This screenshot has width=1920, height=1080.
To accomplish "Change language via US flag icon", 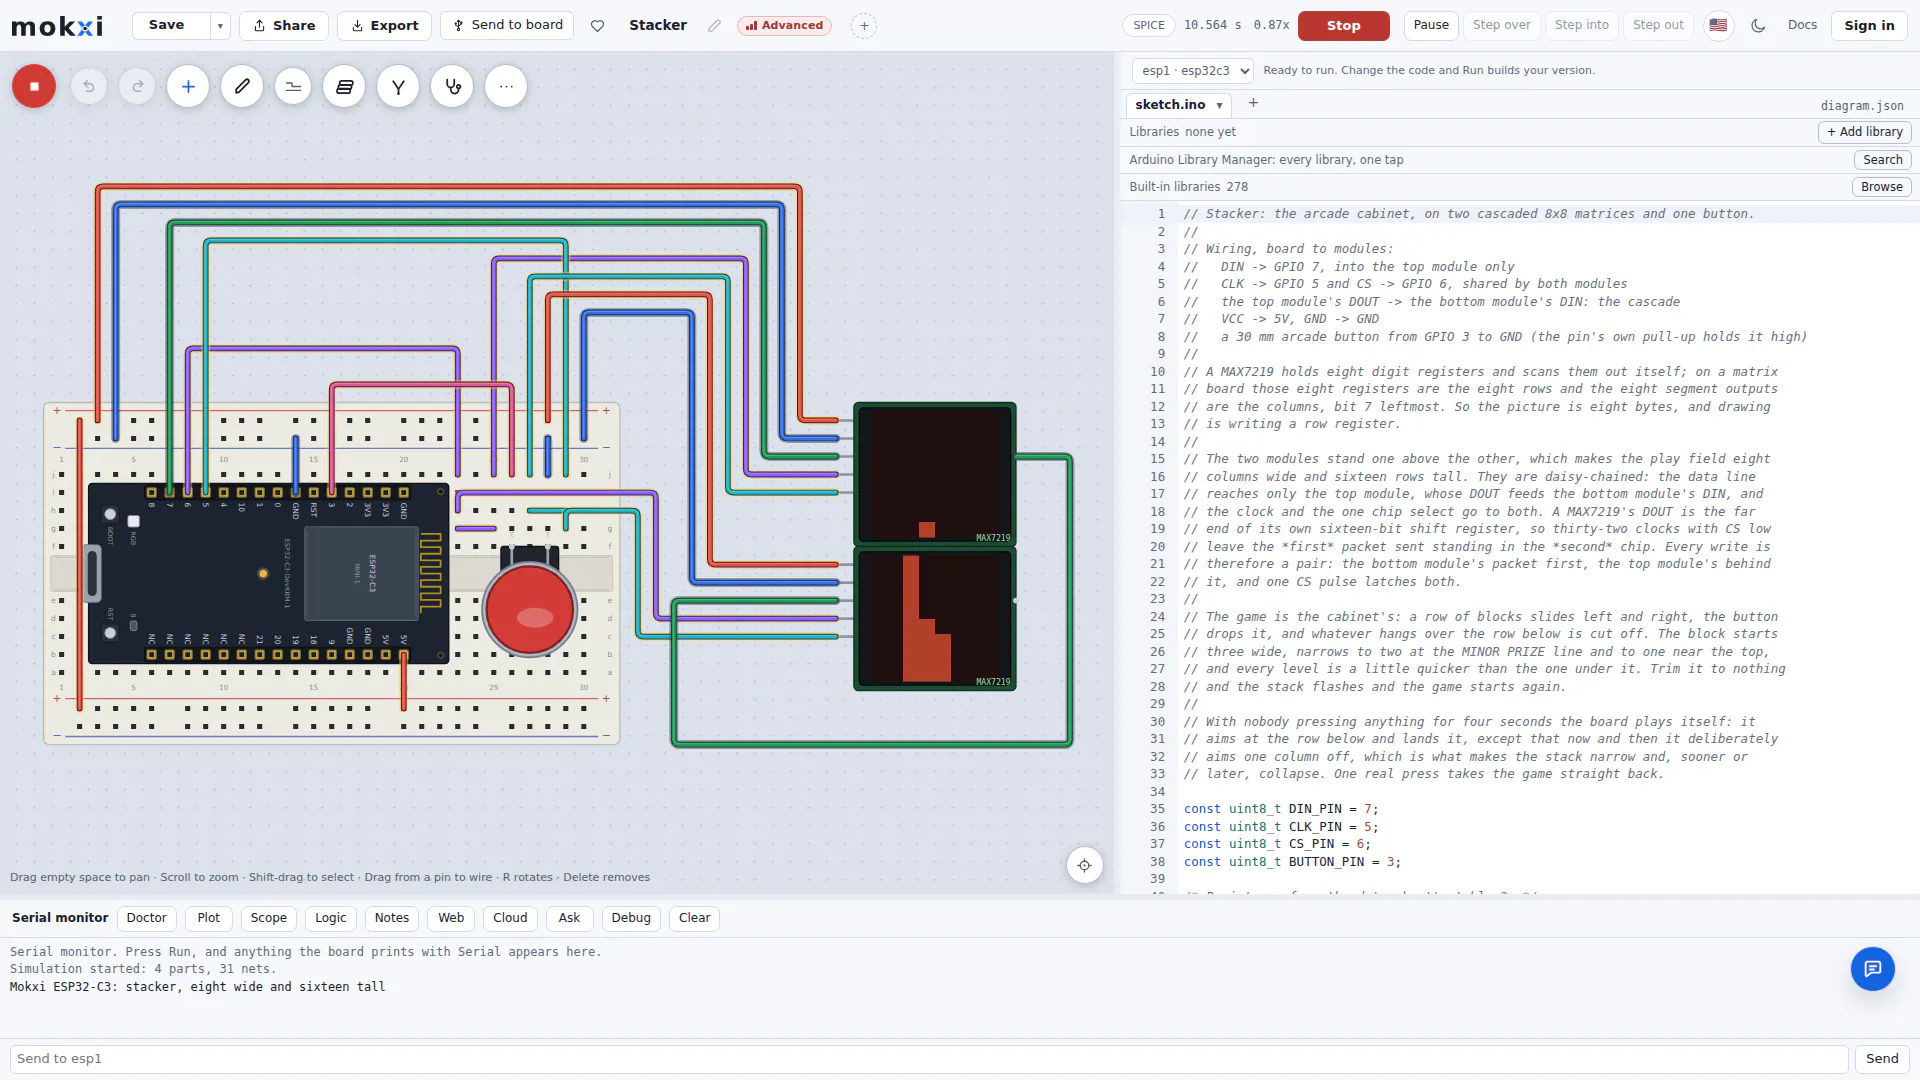I will [1718, 25].
